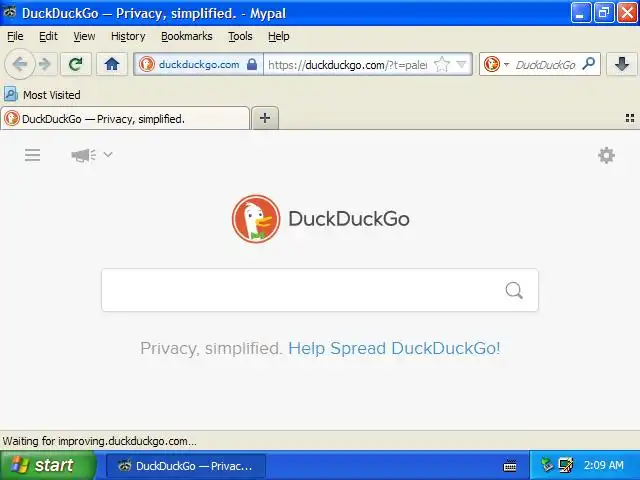Close the Mypal window
The image size is (640, 480).
click(627, 13)
